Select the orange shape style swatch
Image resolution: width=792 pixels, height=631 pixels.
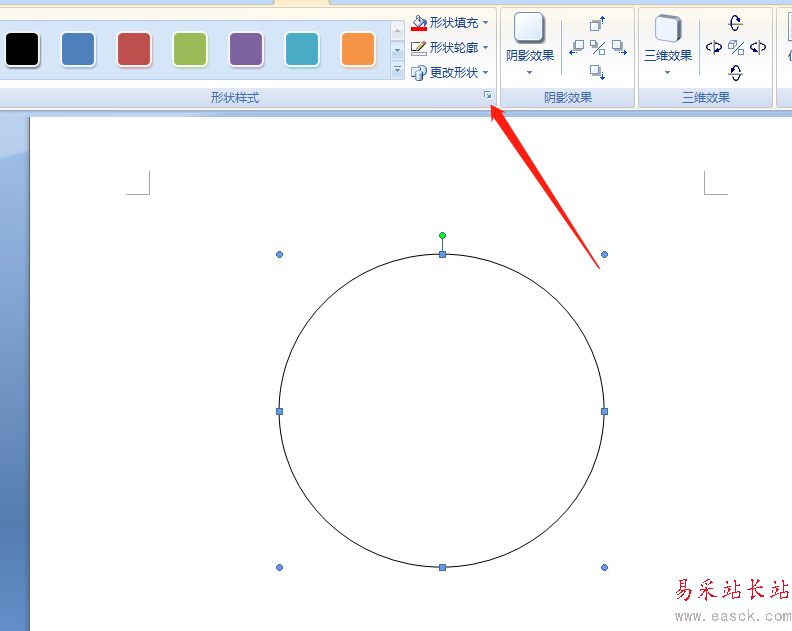[x=358, y=50]
